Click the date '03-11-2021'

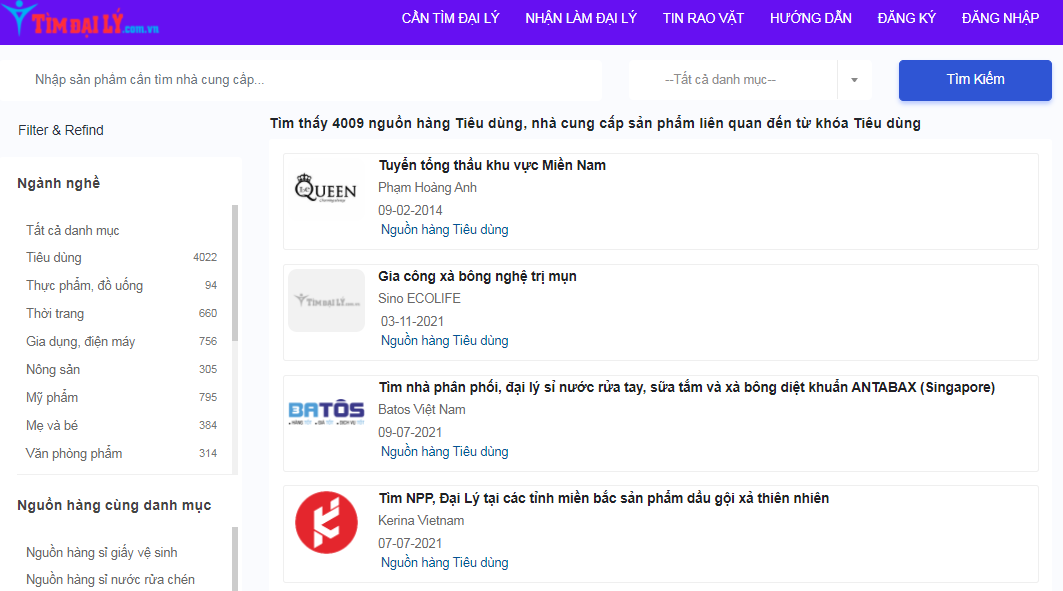tap(412, 322)
